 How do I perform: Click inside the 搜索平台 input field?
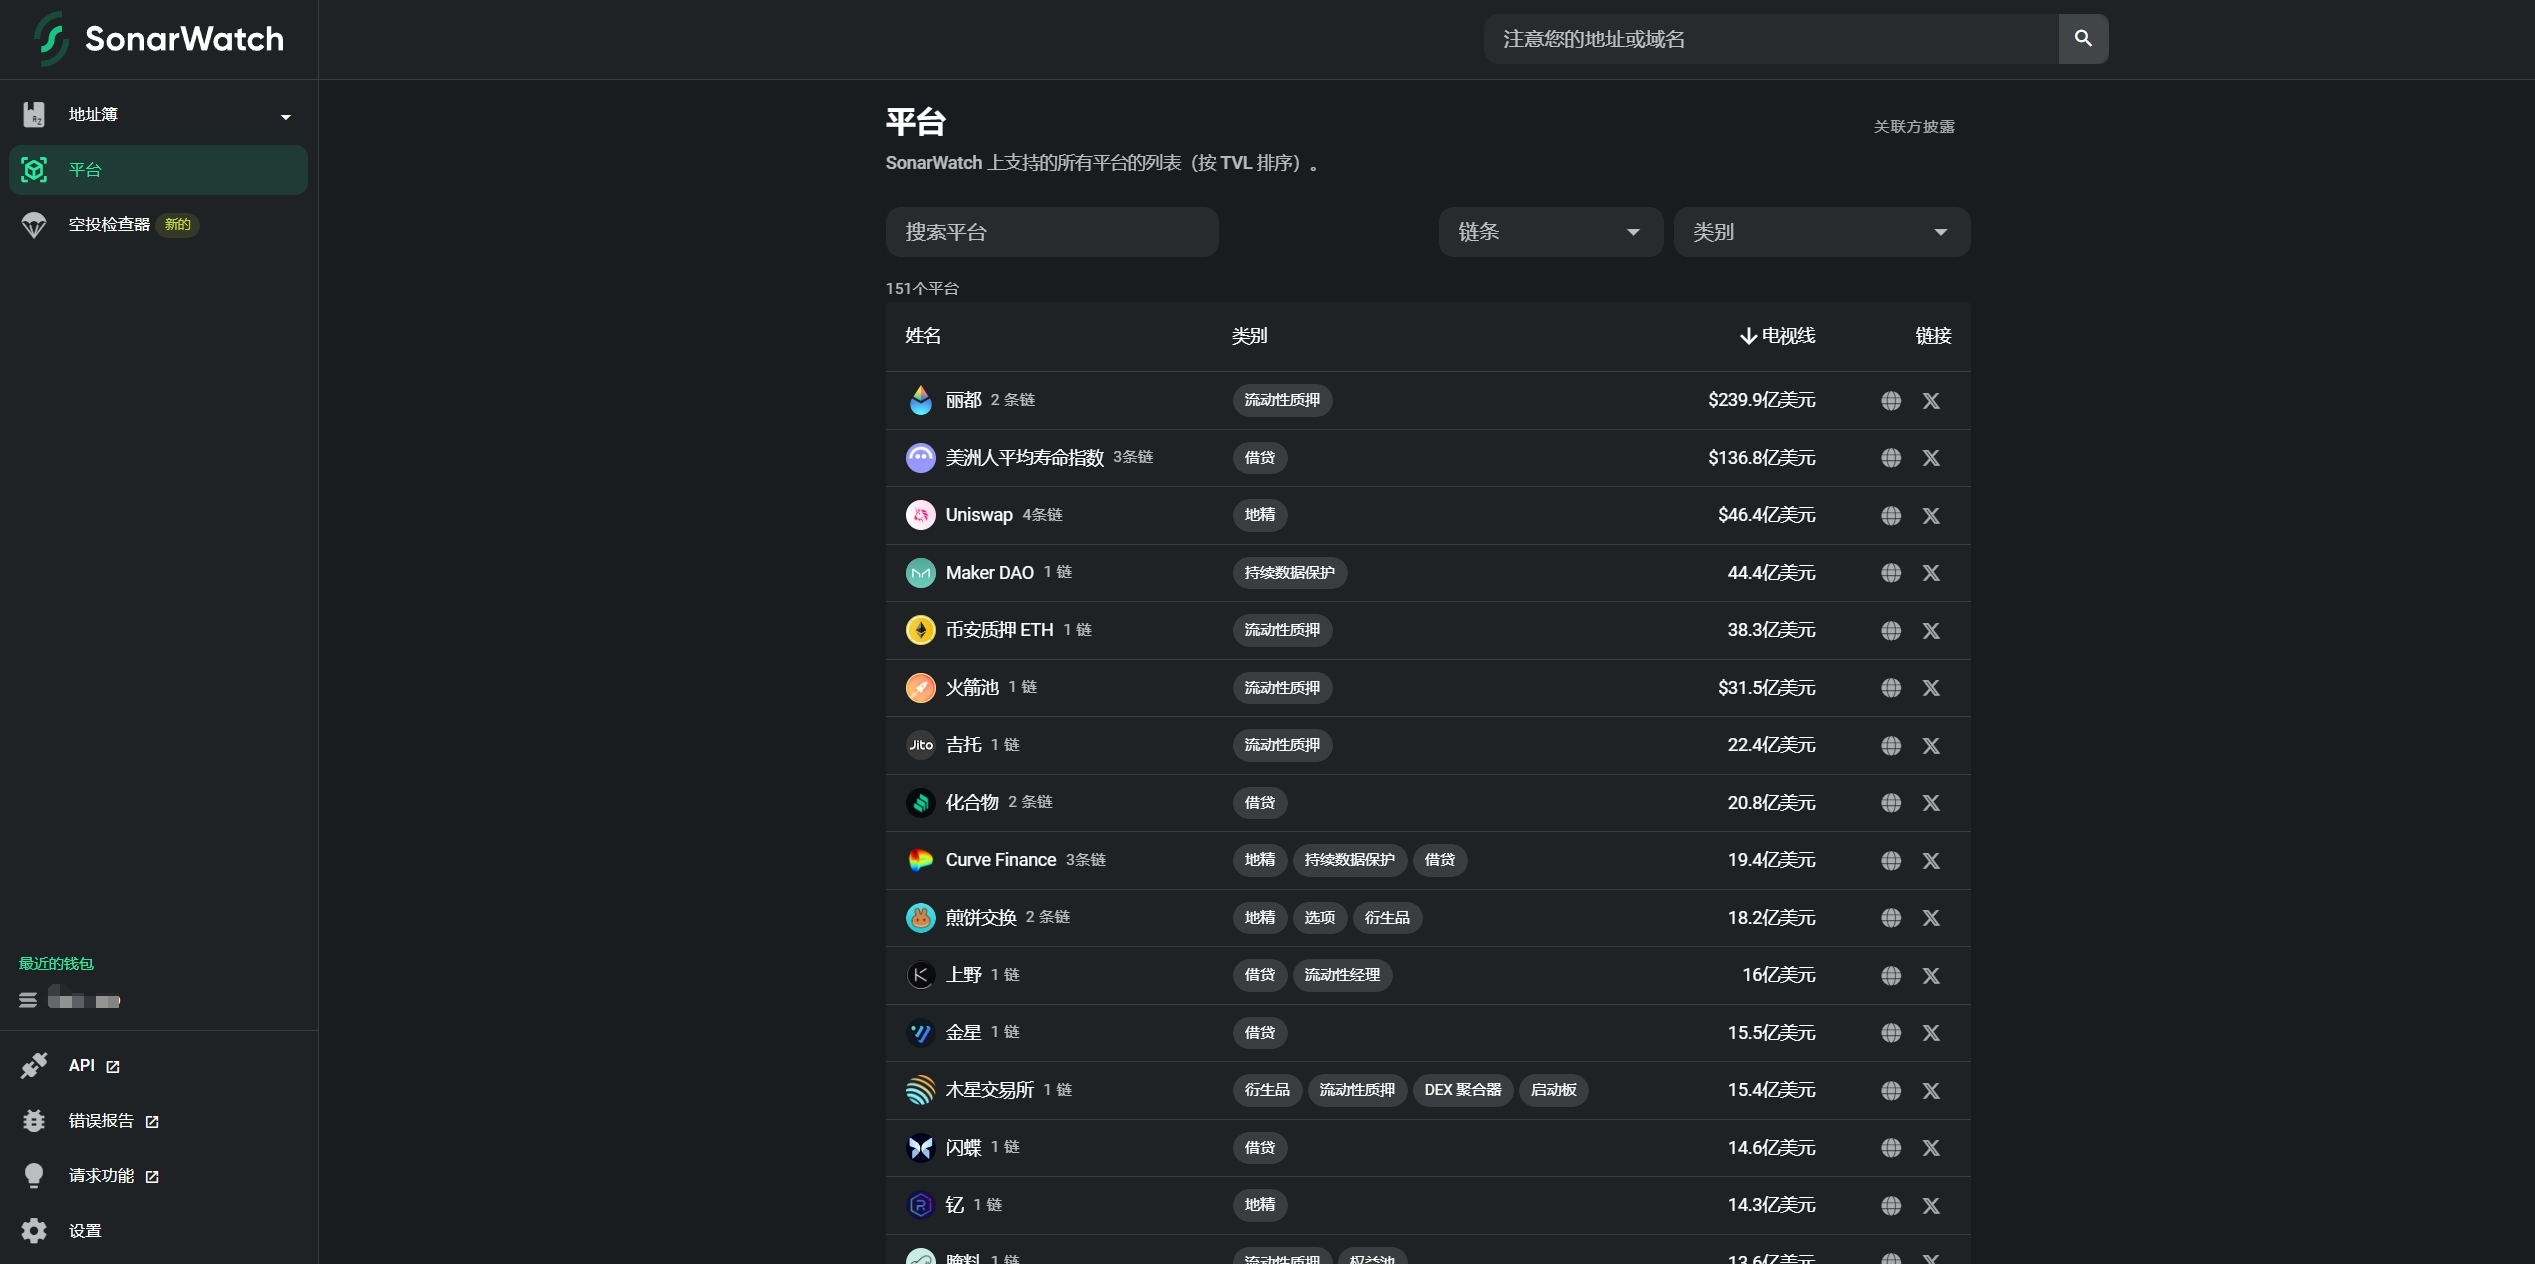[x=1051, y=231]
